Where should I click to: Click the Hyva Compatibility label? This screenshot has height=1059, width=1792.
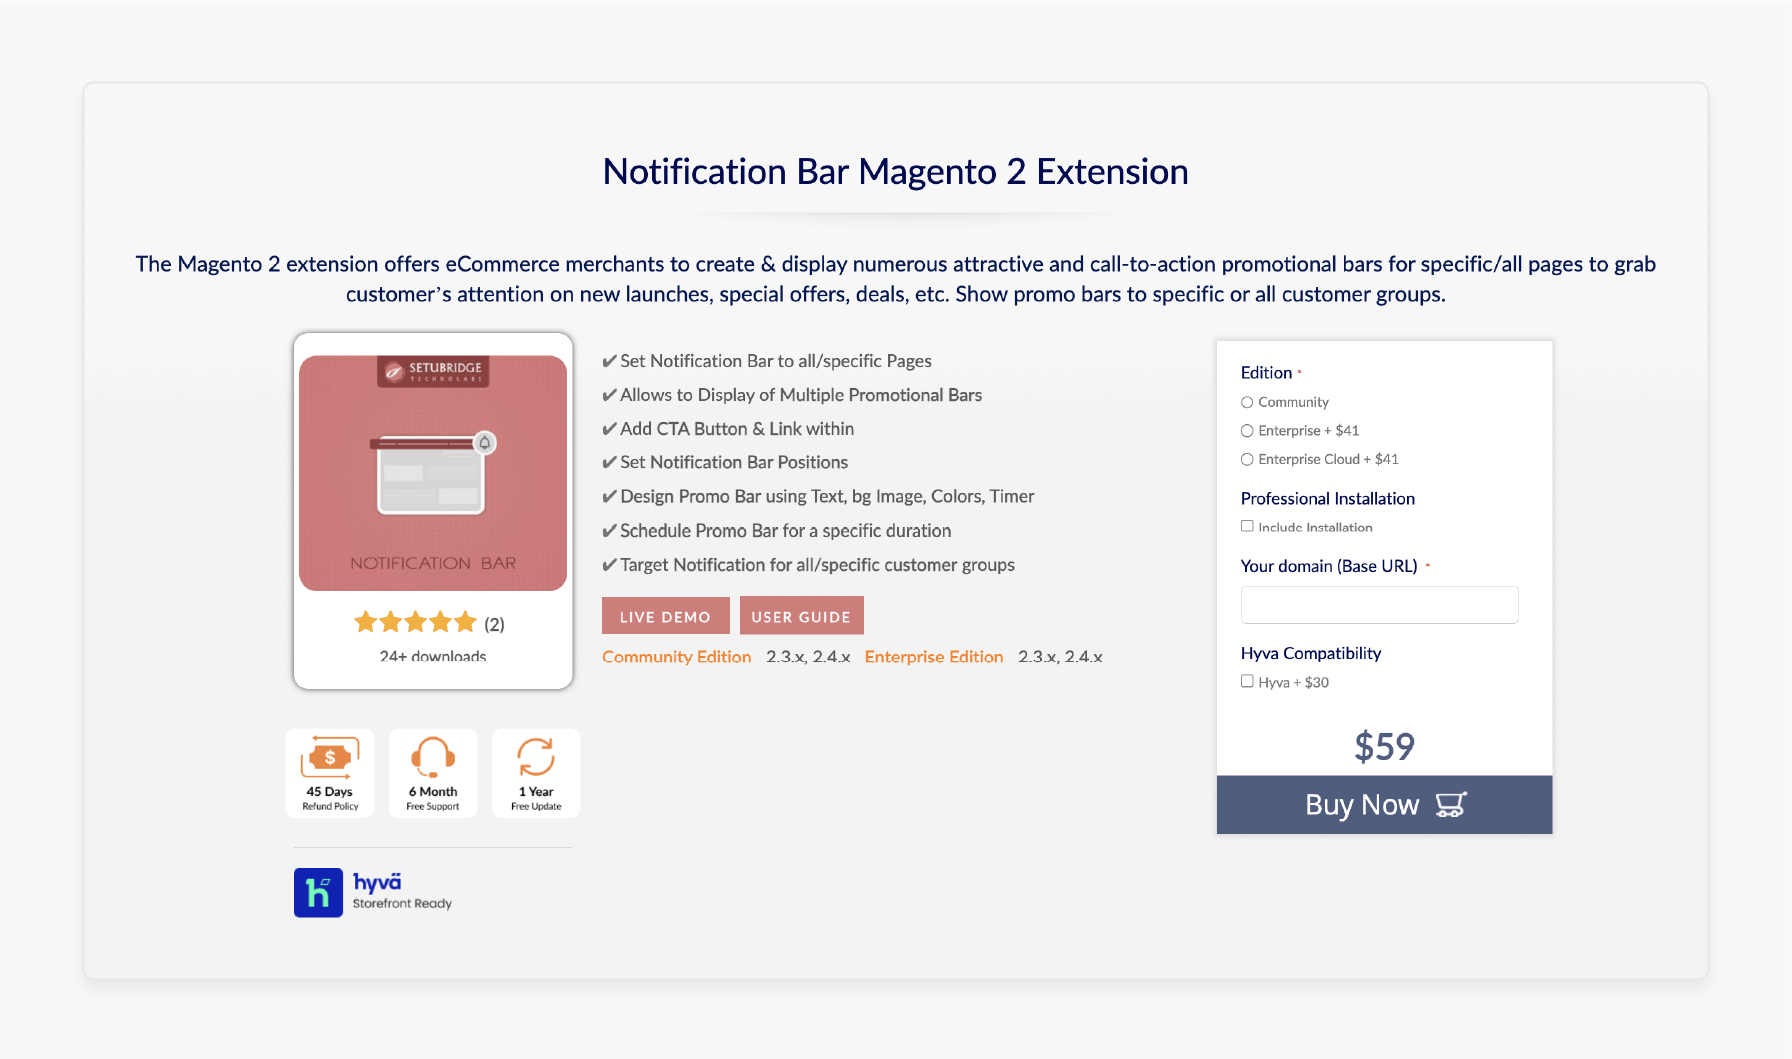click(x=1311, y=653)
